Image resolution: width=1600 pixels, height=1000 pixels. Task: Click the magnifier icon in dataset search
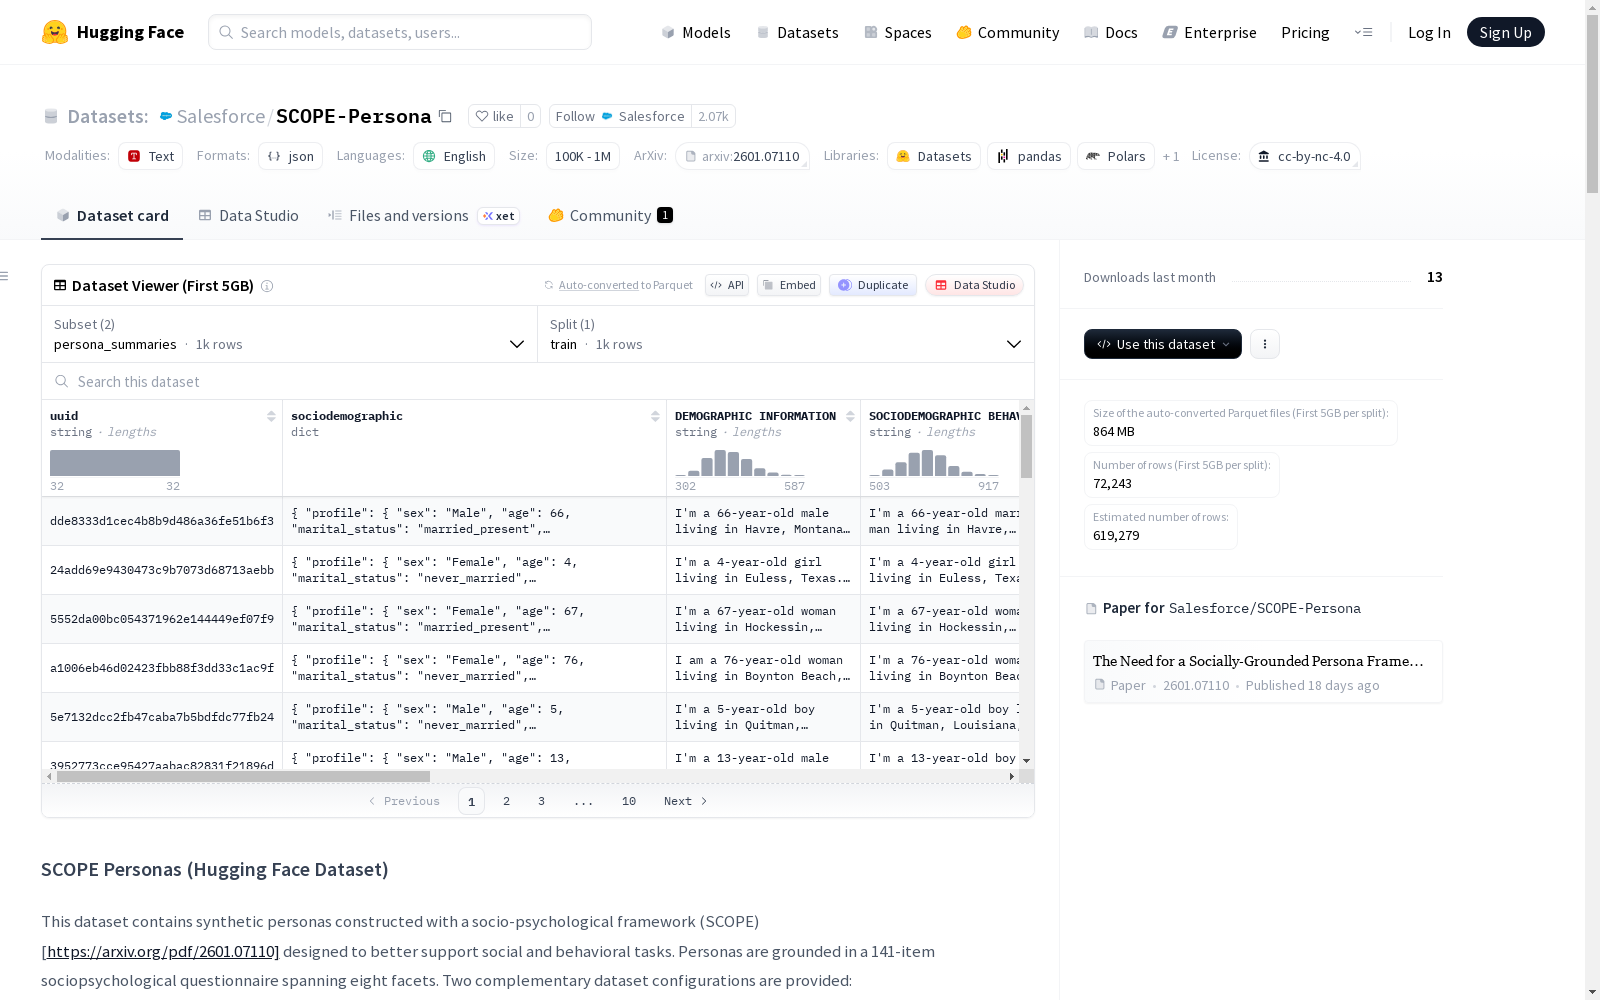(62, 381)
